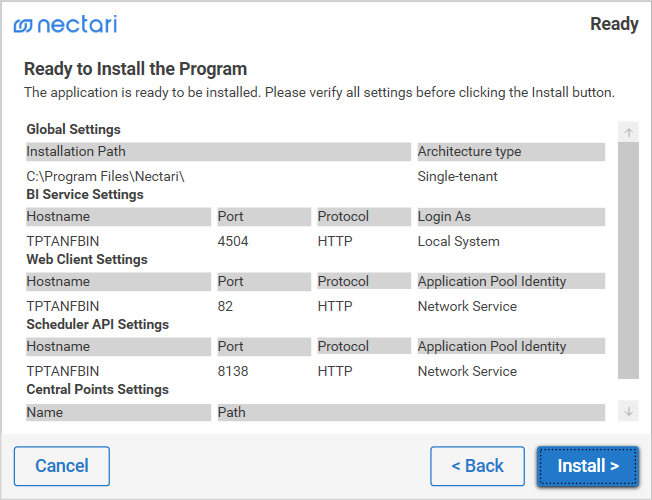Click the scroll down arrow
The height and width of the screenshot is (500, 652).
[628, 411]
